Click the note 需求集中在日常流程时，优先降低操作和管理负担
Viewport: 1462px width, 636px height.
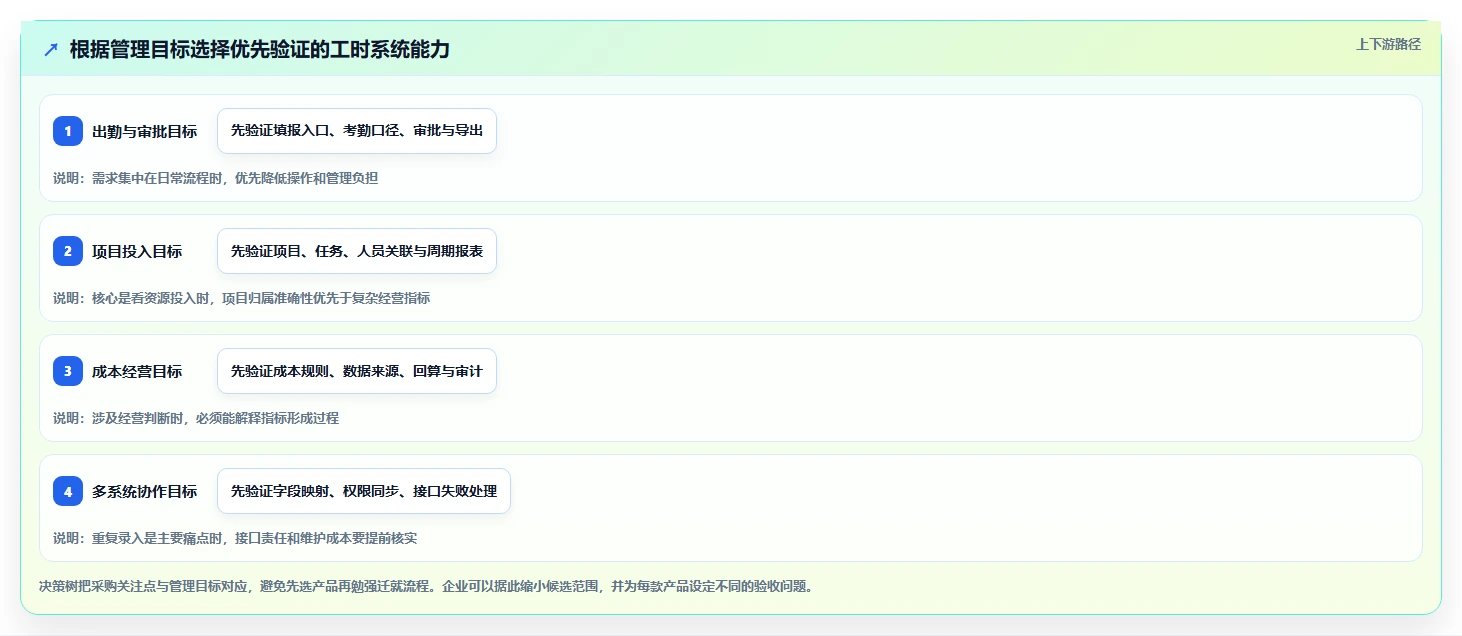(235, 178)
